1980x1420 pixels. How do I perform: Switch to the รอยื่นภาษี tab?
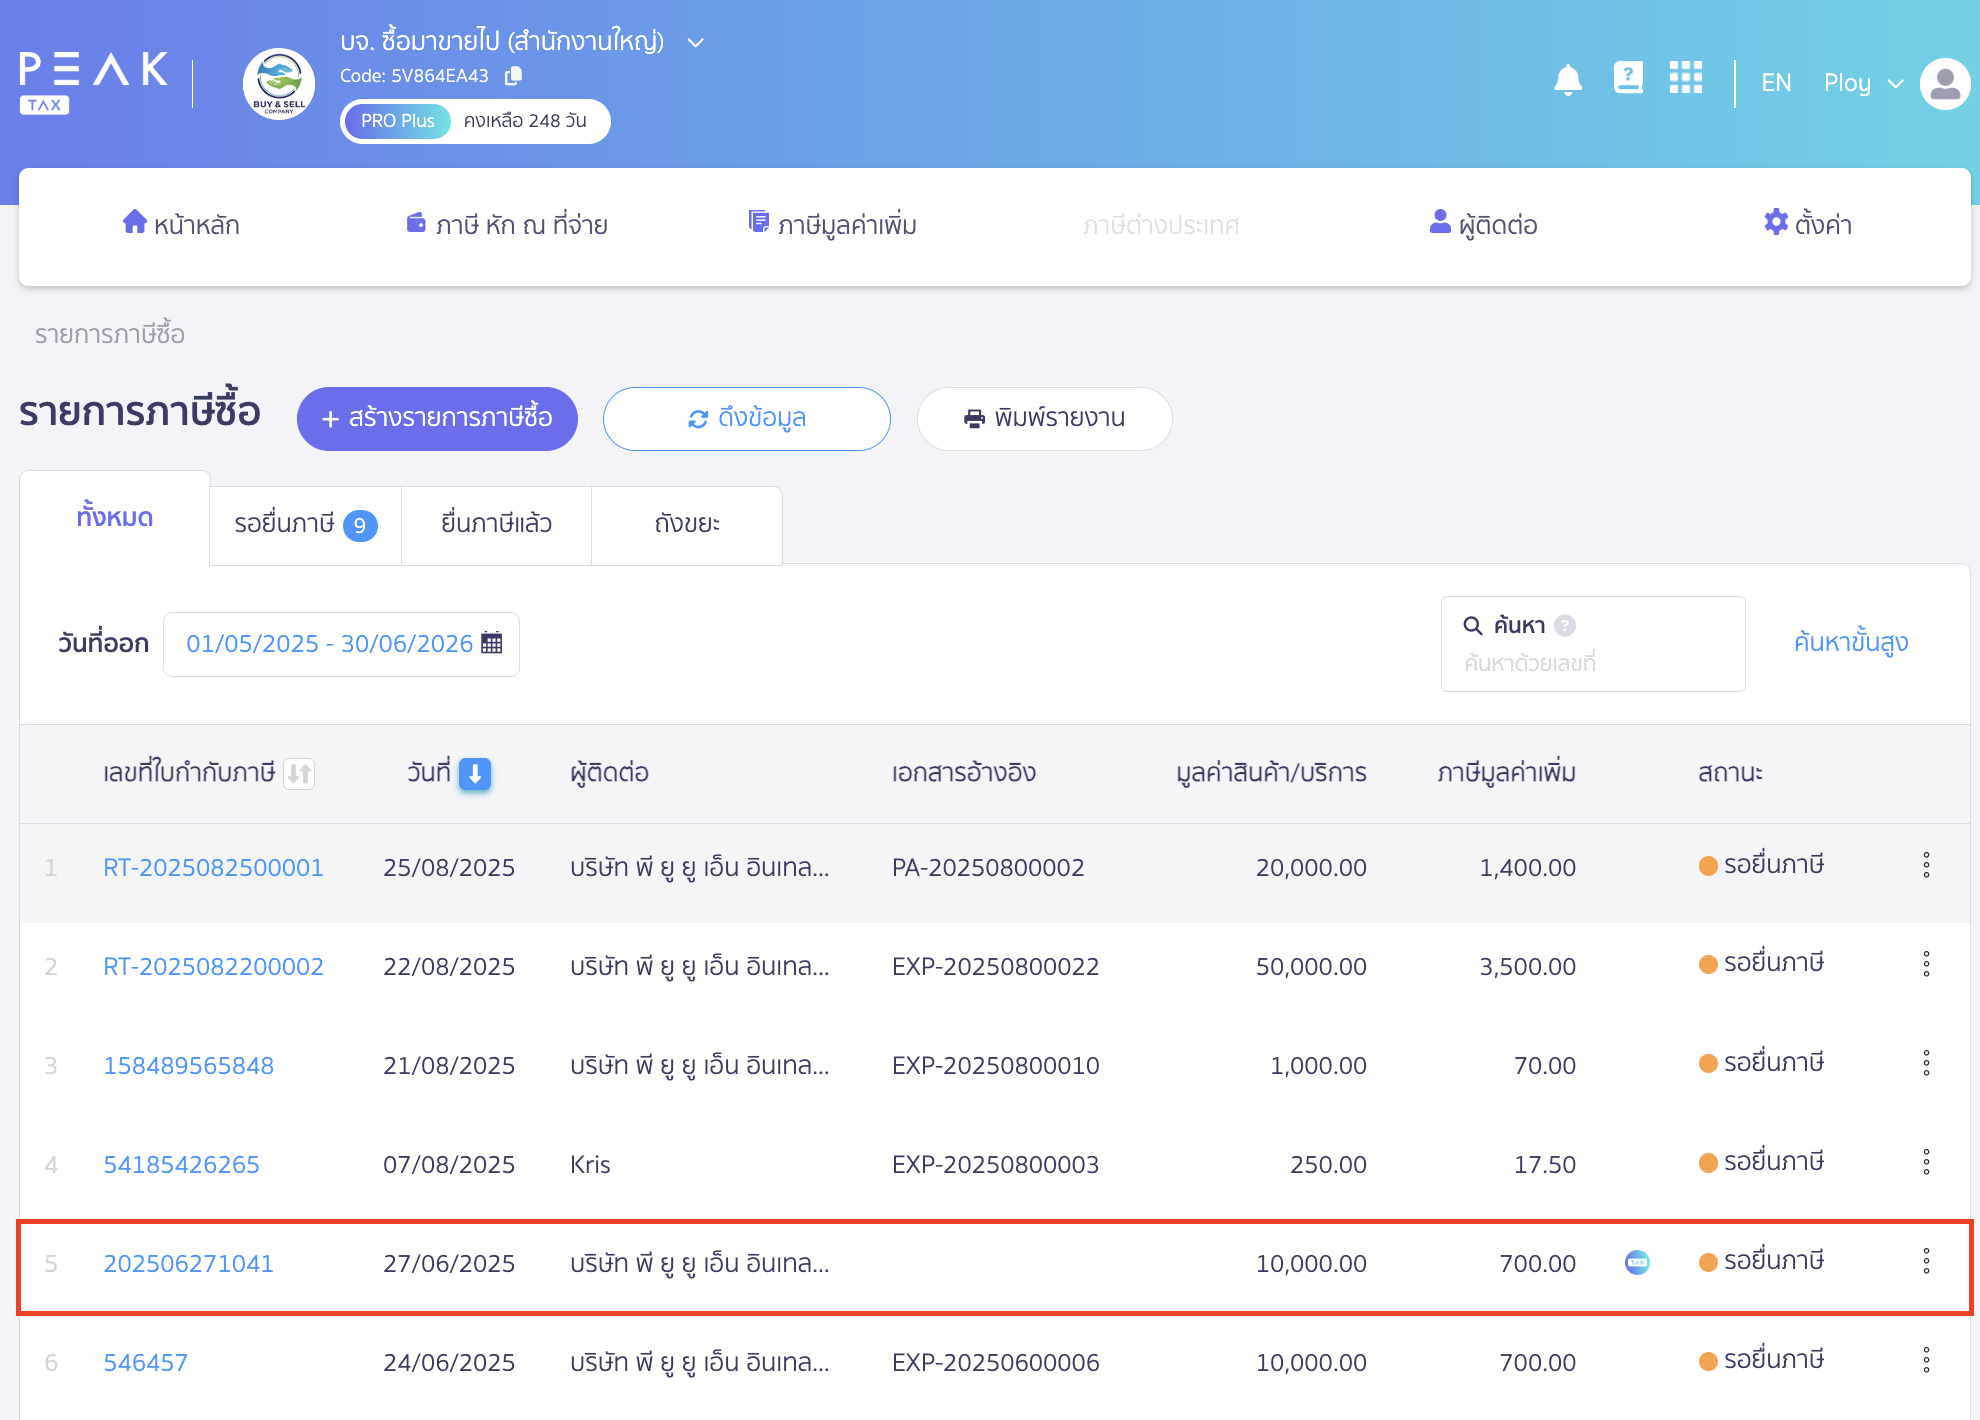[x=305, y=524]
